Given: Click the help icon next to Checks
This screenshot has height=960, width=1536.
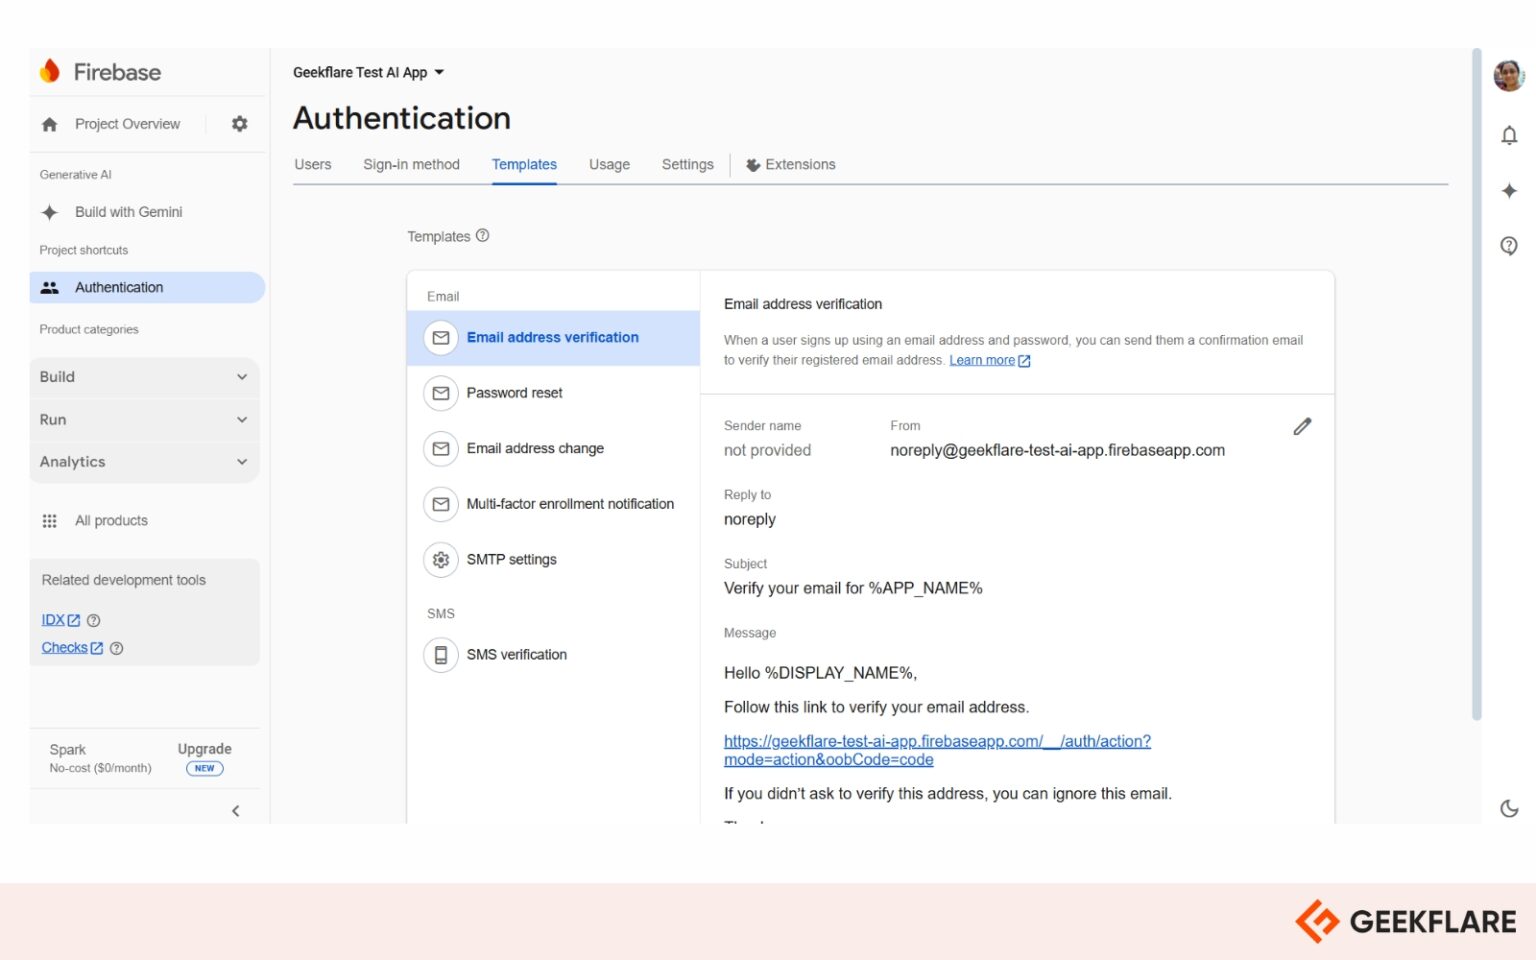Looking at the screenshot, I should click(x=116, y=648).
